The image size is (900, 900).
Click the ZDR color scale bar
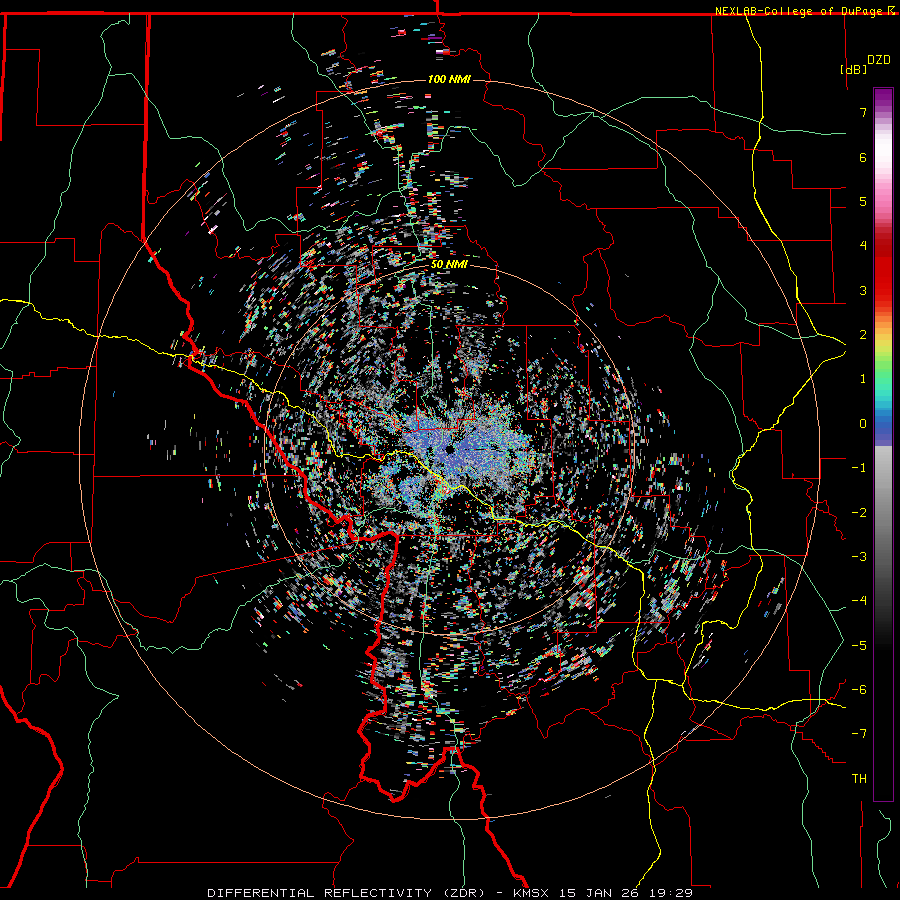tap(883, 444)
